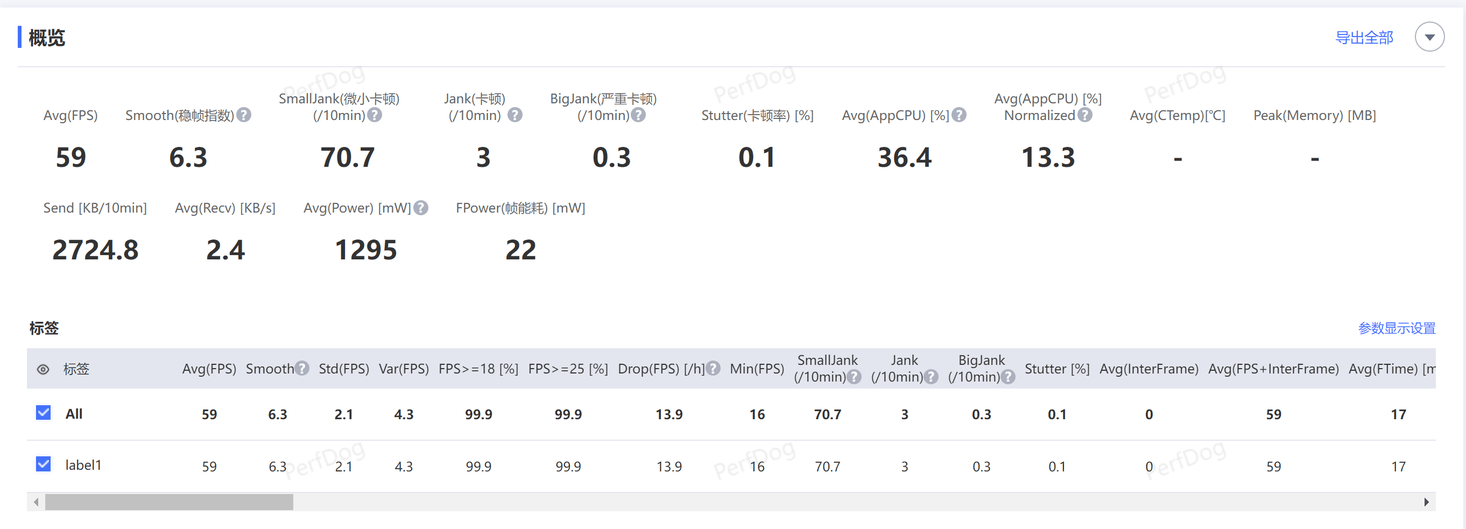This screenshot has width=1466, height=529.
Task: Click scrollbar right arrow to scroll table
Action: (1426, 502)
